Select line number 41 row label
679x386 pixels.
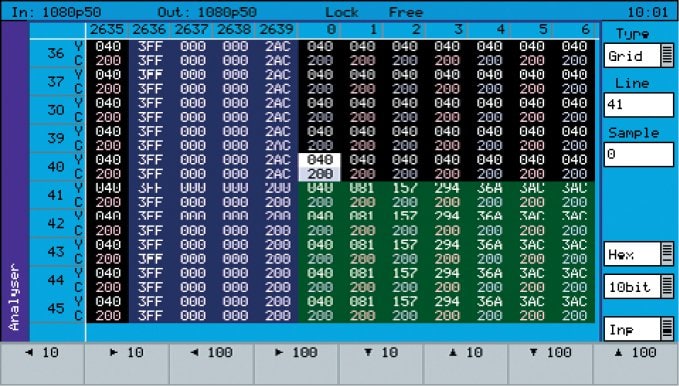[x=56, y=195]
